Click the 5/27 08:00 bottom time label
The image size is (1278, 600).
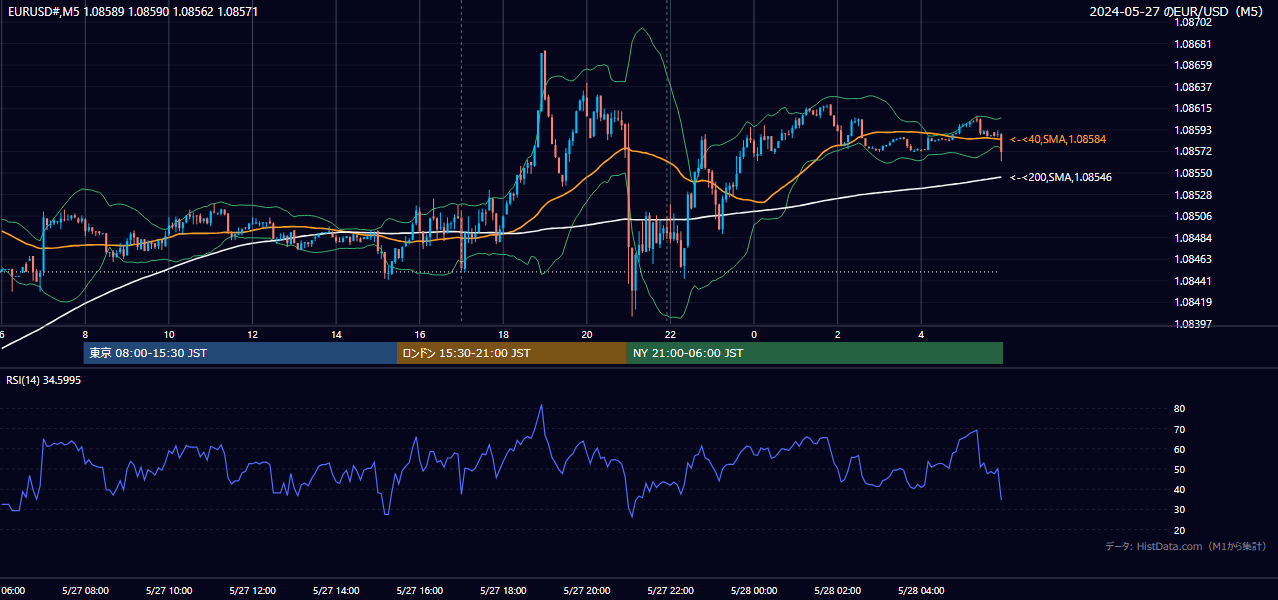[x=84, y=591]
